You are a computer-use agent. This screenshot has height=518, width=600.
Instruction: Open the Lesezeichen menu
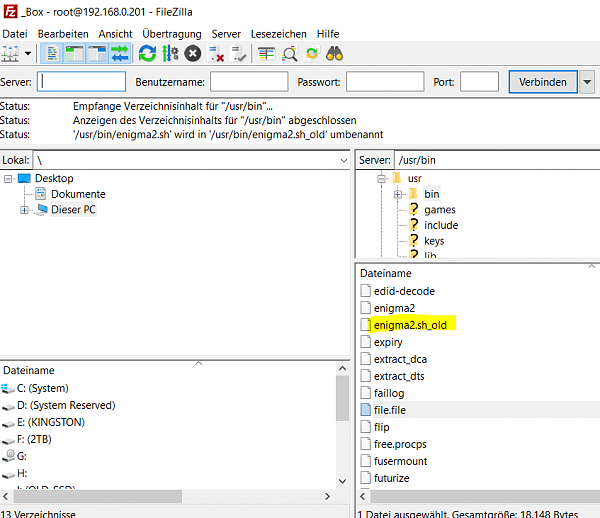[x=278, y=34]
